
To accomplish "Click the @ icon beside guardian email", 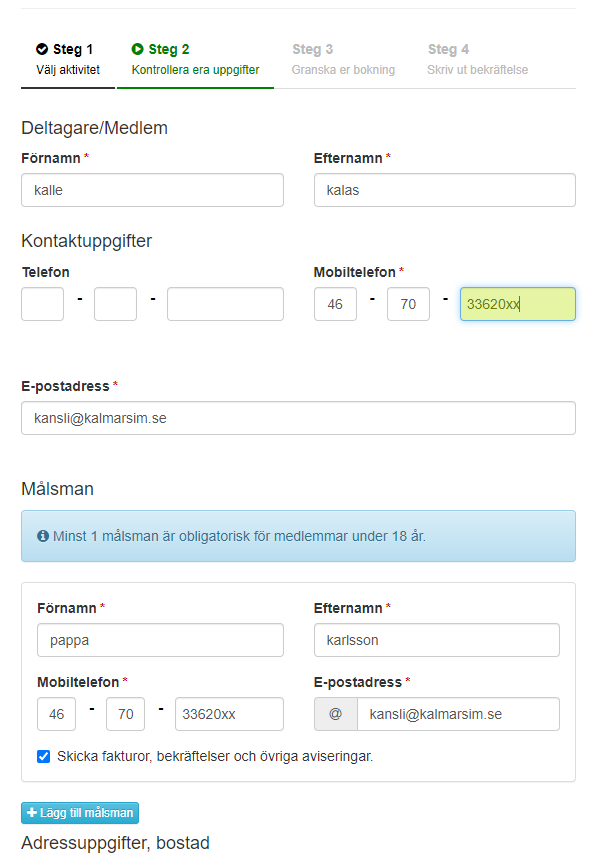I will click(336, 714).
